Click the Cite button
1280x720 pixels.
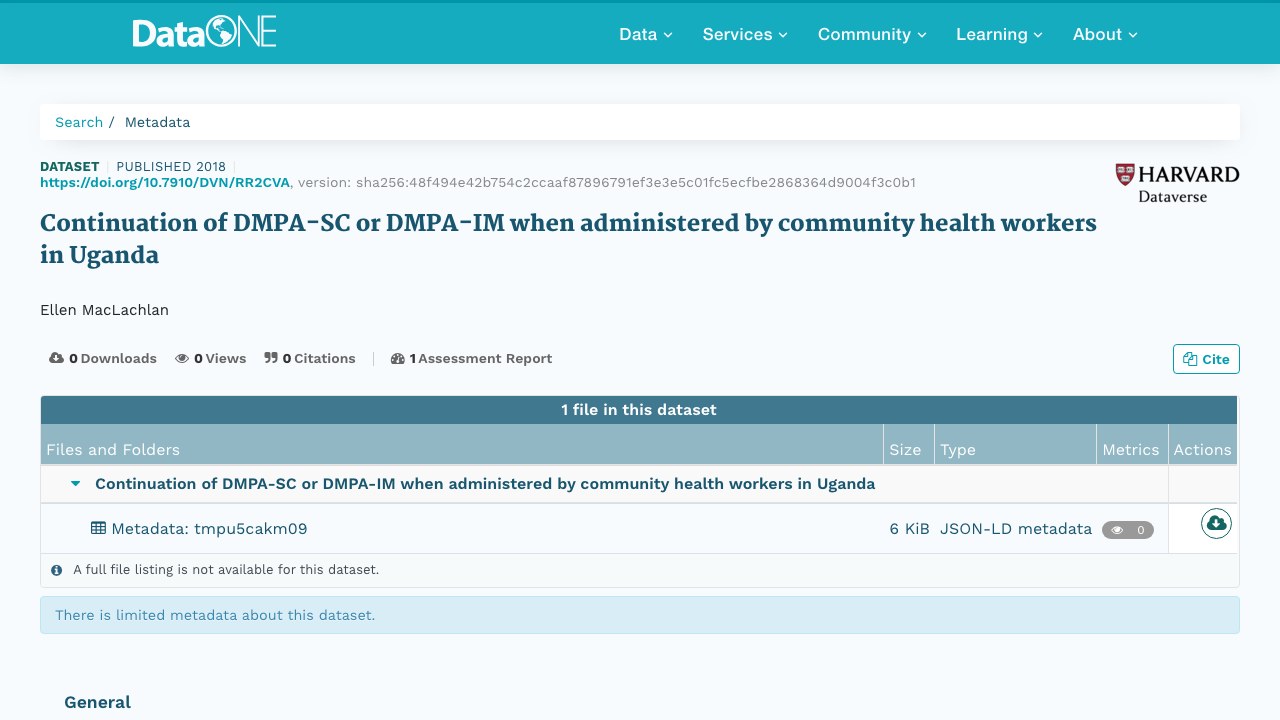coord(1206,359)
